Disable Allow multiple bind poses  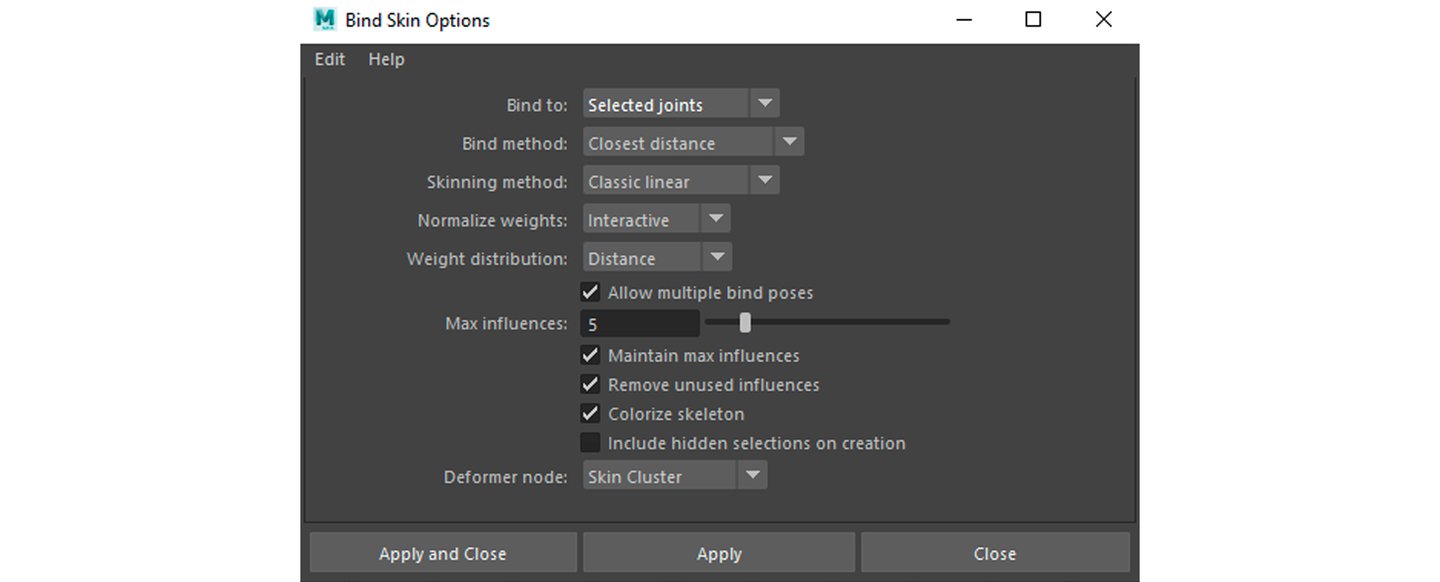[x=590, y=293]
